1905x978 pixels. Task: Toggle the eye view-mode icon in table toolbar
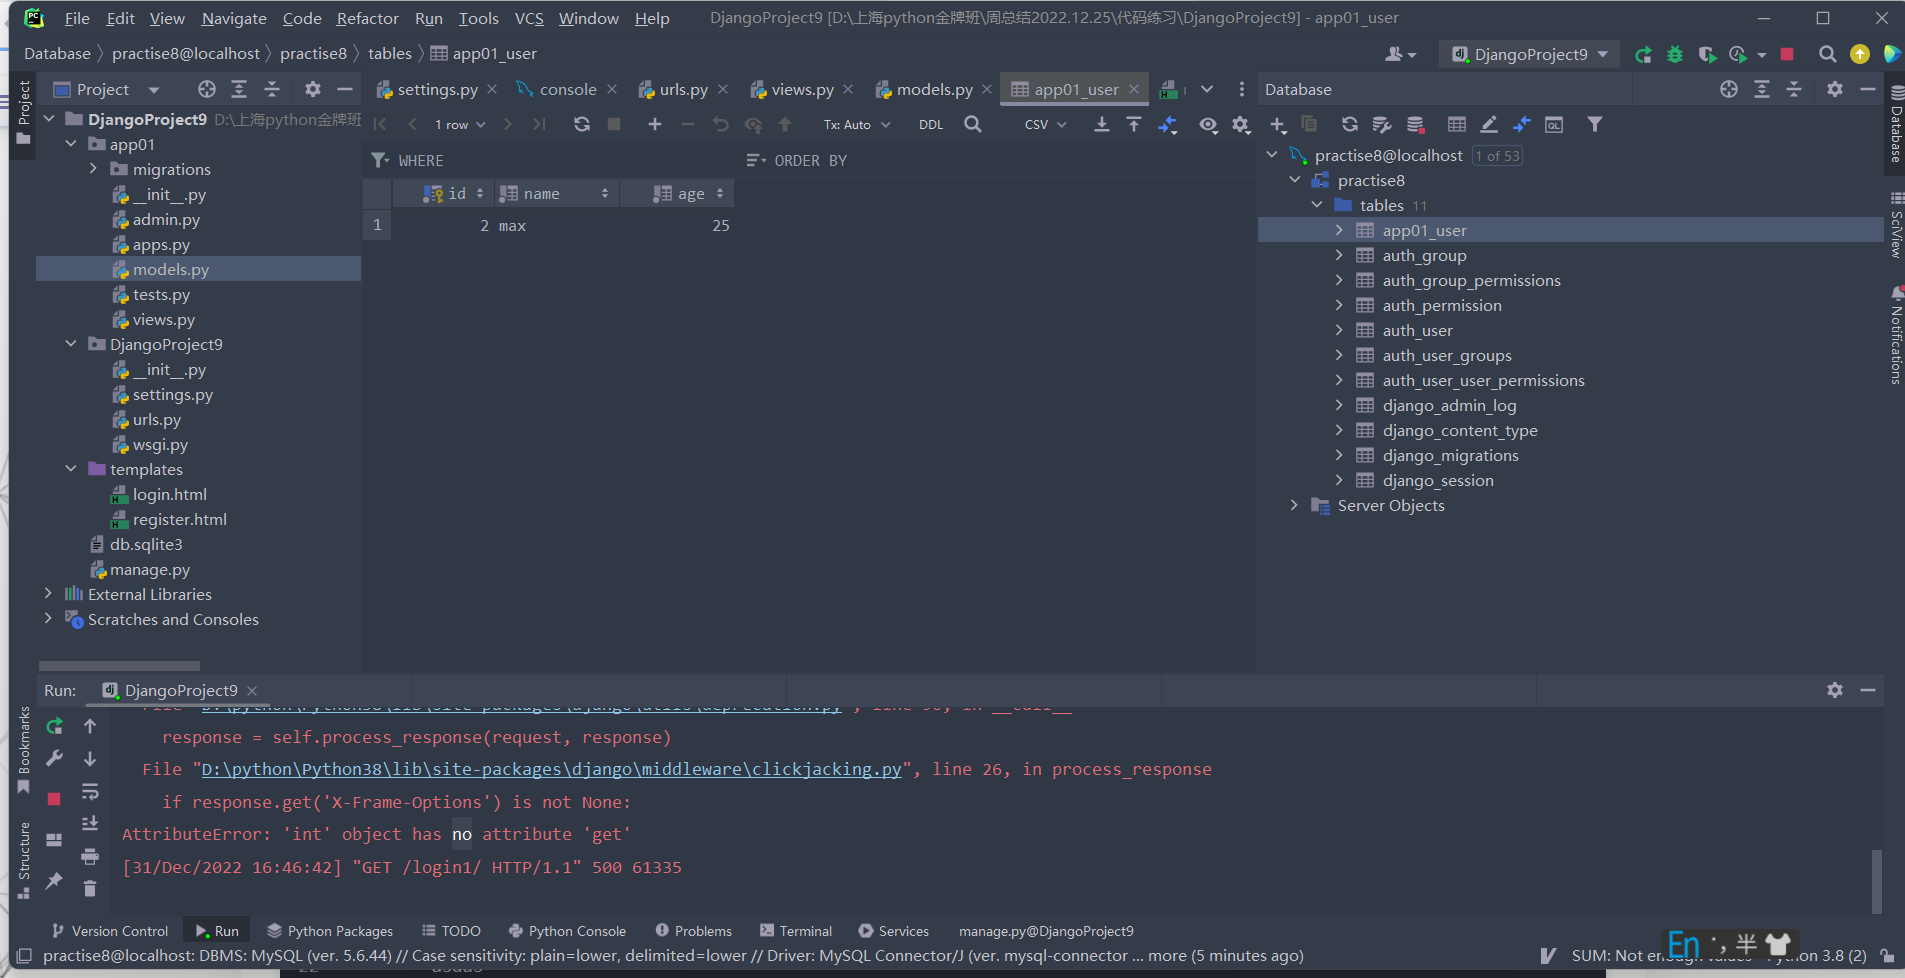pos(1208,124)
